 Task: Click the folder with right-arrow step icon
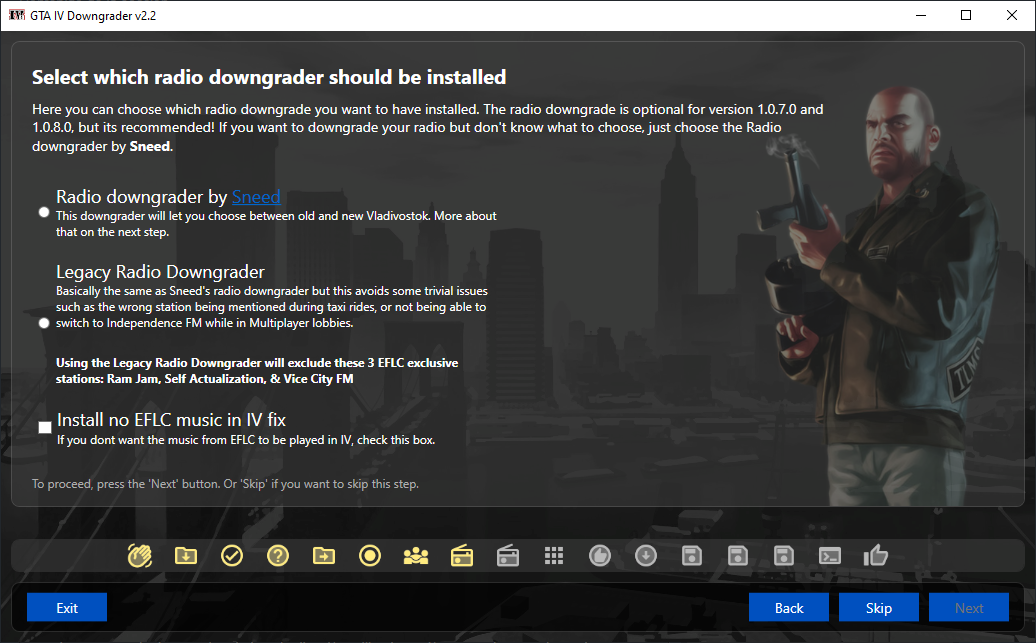pos(324,556)
